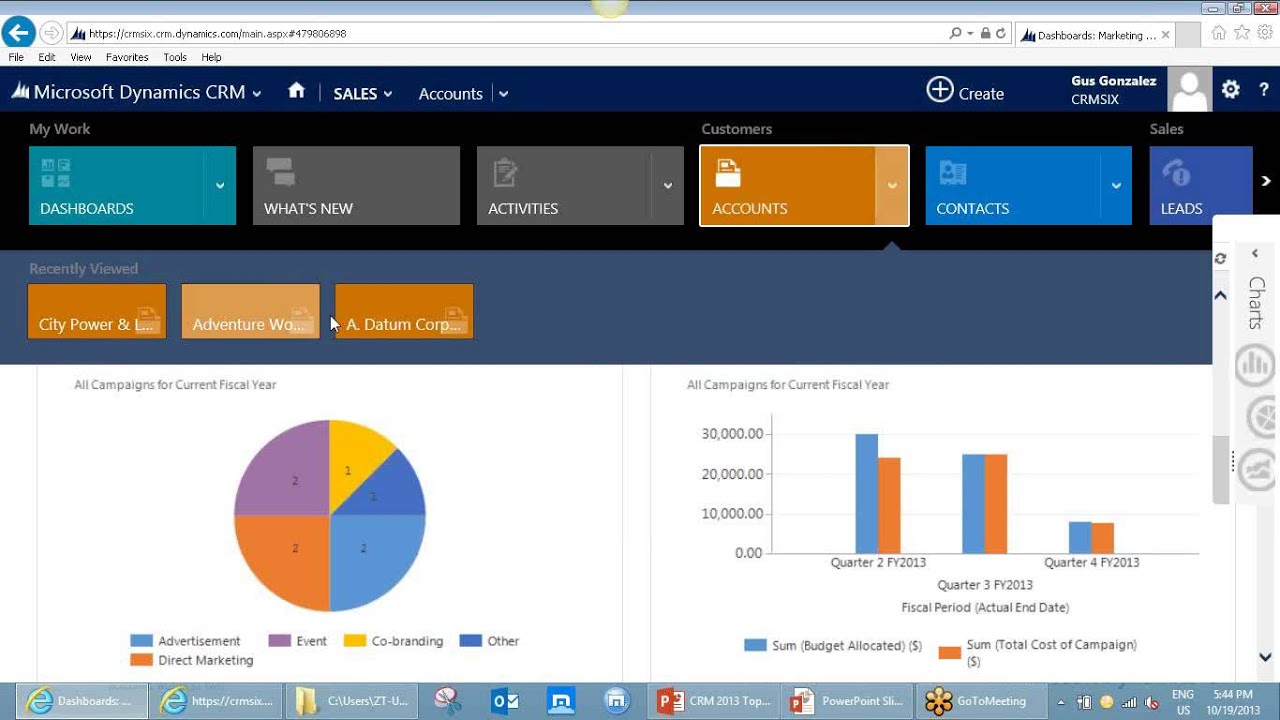
Task: Open recently viewed A. Datum Corp account
Action: point(404,311)
